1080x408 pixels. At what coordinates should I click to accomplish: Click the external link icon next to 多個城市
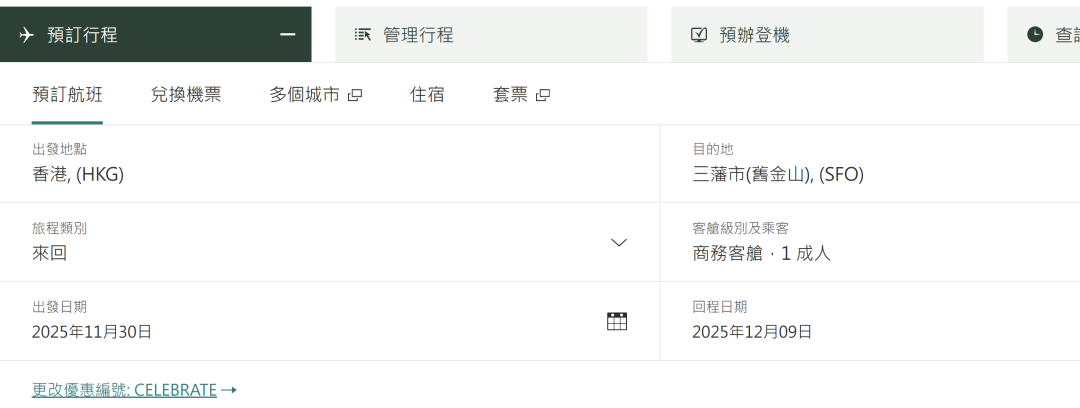(355, 95)
